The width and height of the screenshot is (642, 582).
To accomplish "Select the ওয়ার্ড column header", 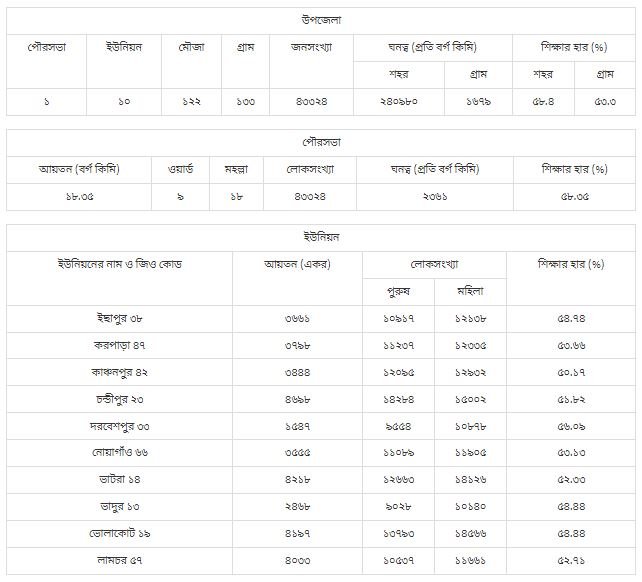I will 181,168.
